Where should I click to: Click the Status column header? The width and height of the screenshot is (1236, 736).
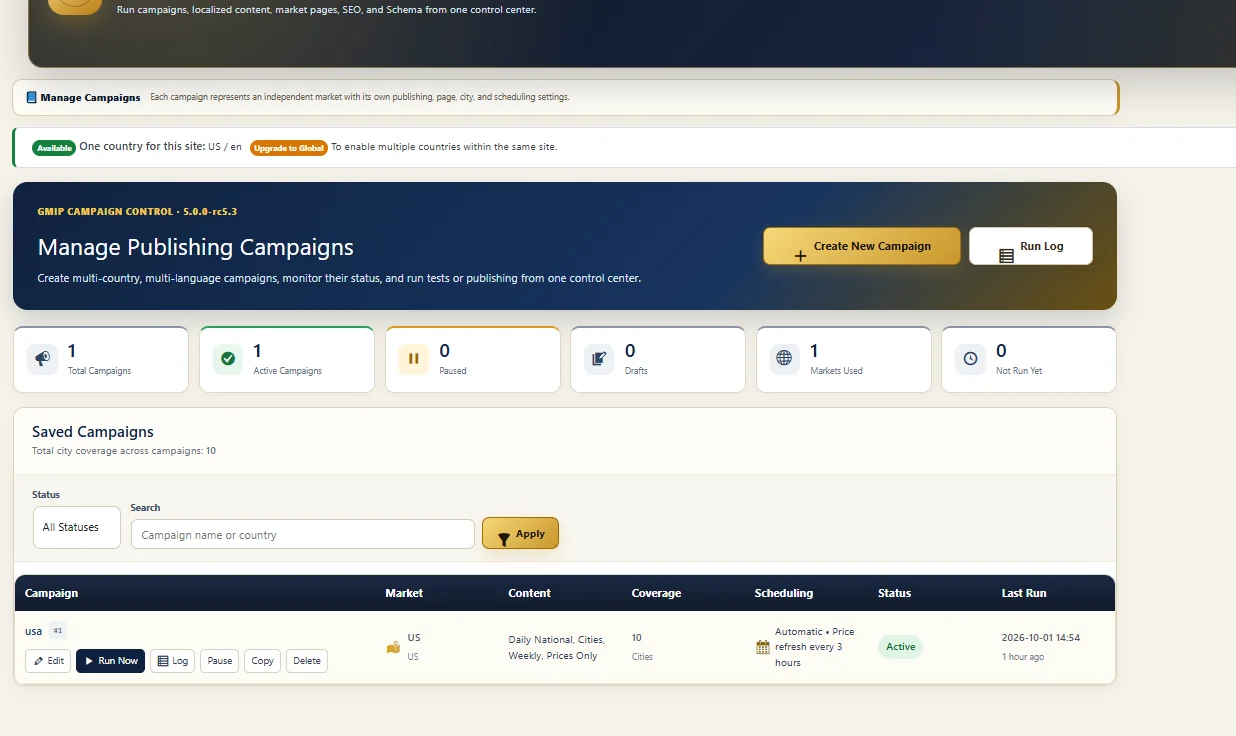point(894,593)
